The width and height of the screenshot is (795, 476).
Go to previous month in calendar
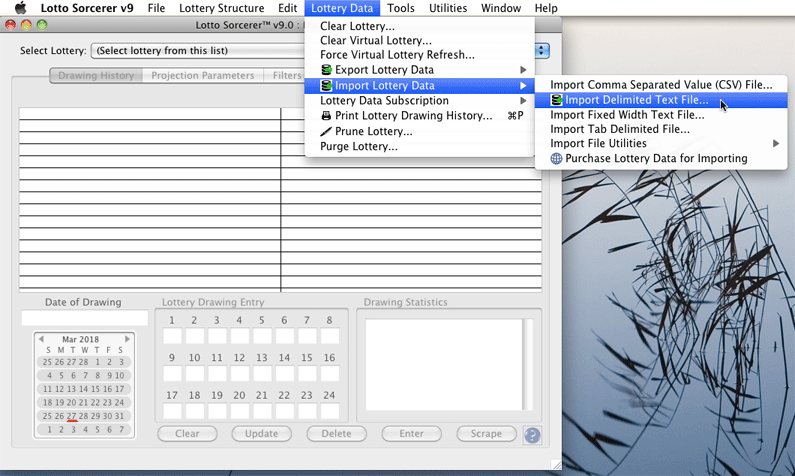[x=41, y=339]
